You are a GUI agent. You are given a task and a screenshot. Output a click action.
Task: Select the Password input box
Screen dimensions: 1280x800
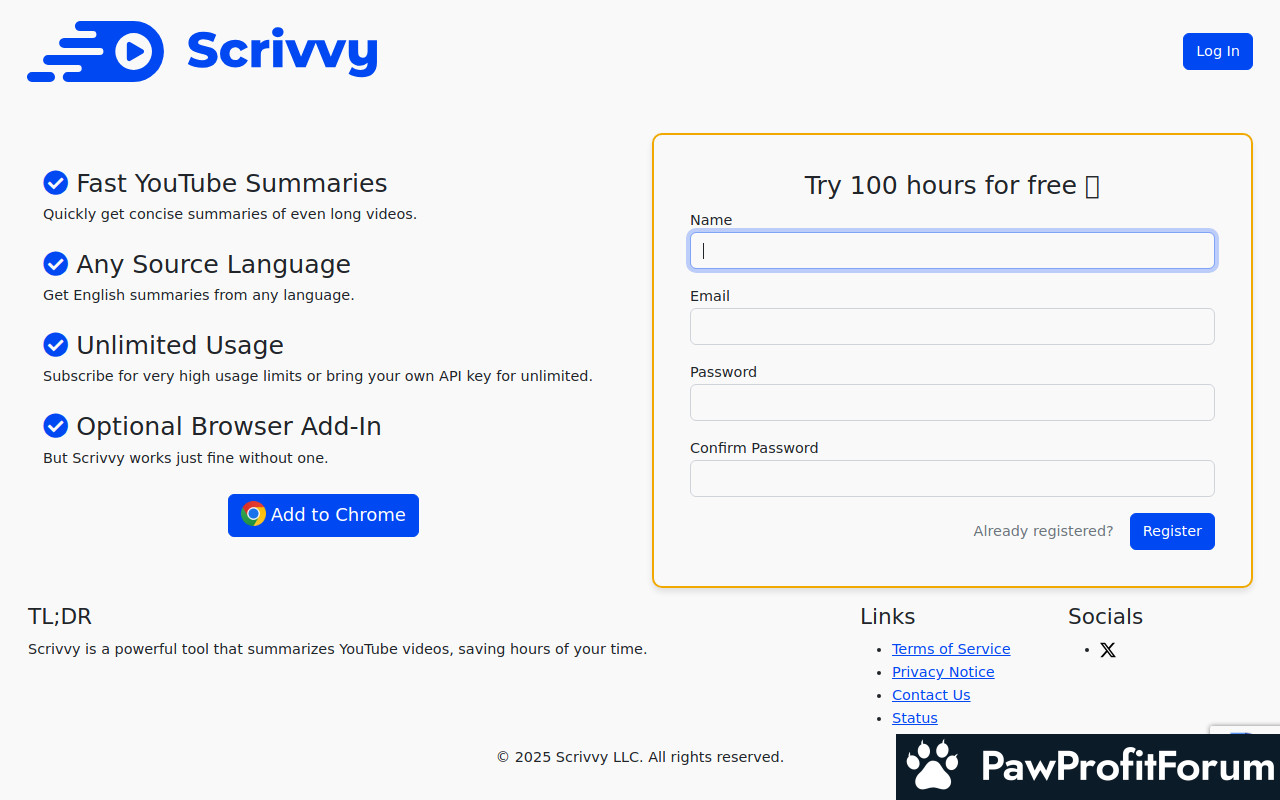click(x=952, y=403)
